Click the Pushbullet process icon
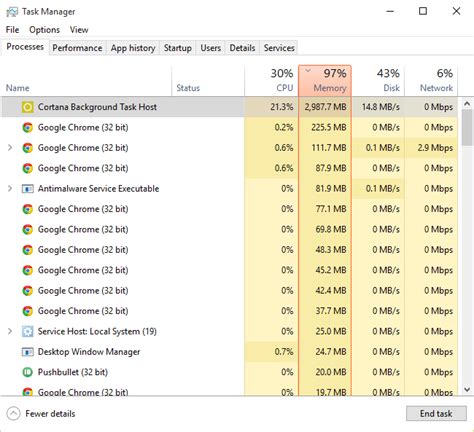Screen dimensions: 474x432 click(27, 372)
